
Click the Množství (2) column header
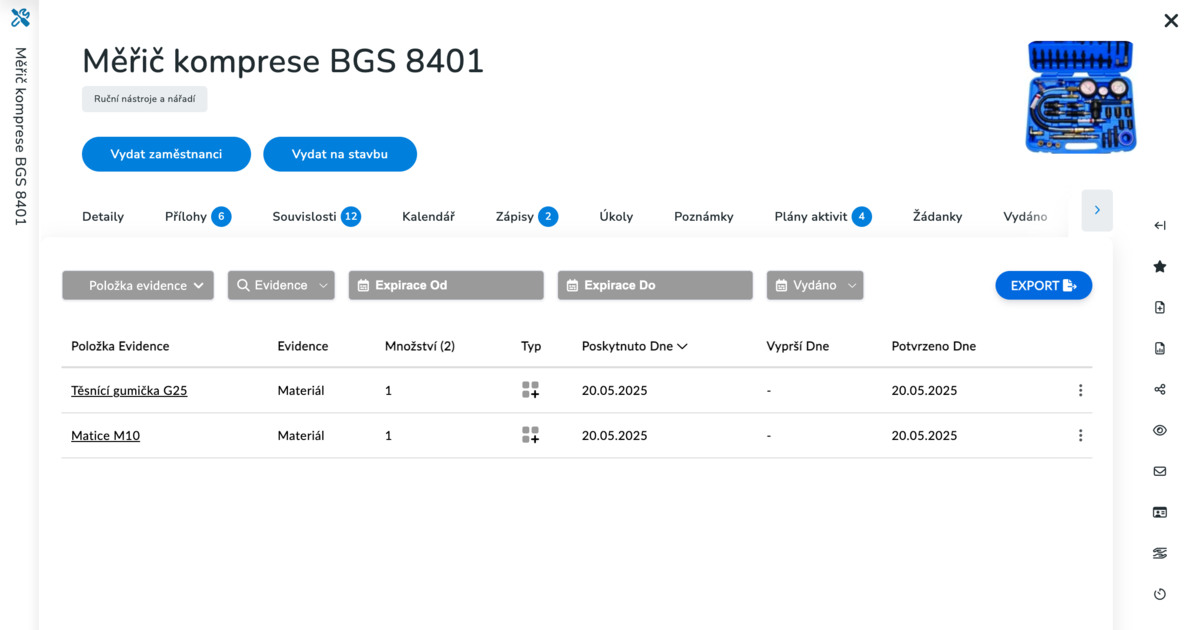420,346
